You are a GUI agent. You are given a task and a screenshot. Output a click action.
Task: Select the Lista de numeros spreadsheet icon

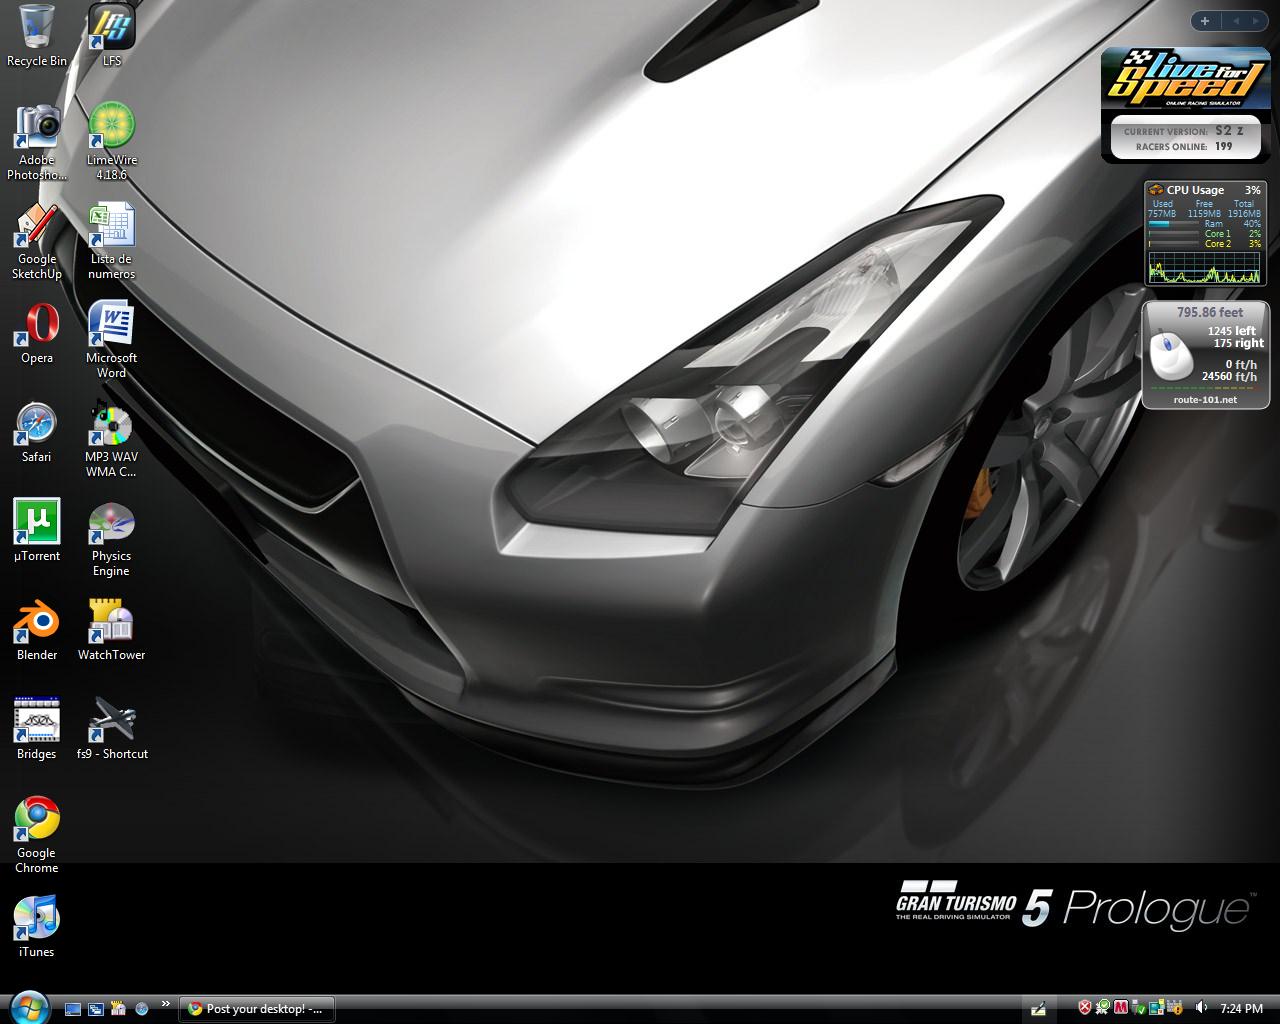point(112,241)
